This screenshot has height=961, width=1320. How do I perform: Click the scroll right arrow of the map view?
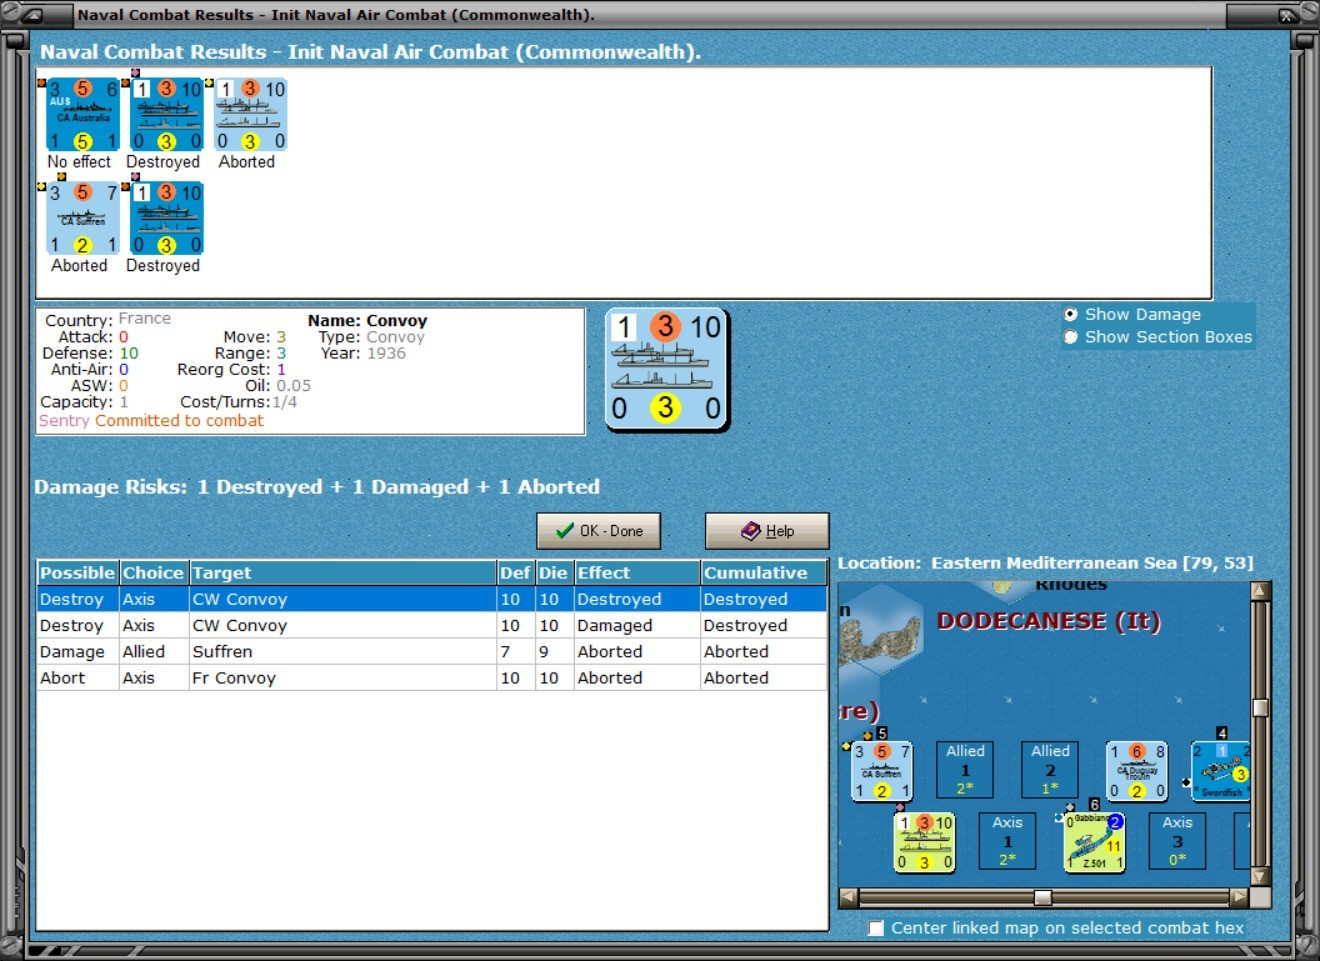tap(1239, 897)
